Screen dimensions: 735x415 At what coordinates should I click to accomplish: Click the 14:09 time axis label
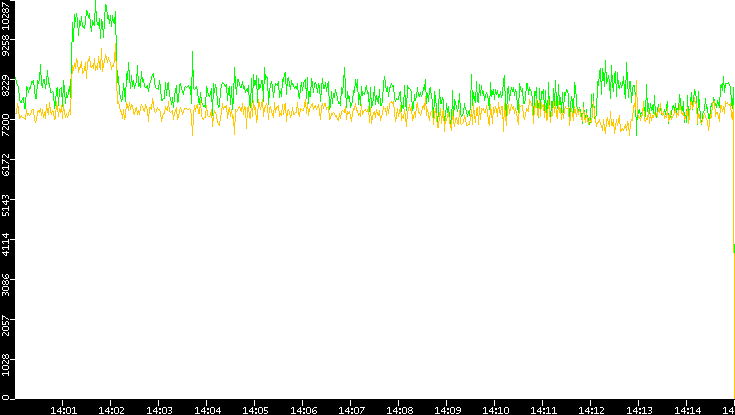(447, 410)
